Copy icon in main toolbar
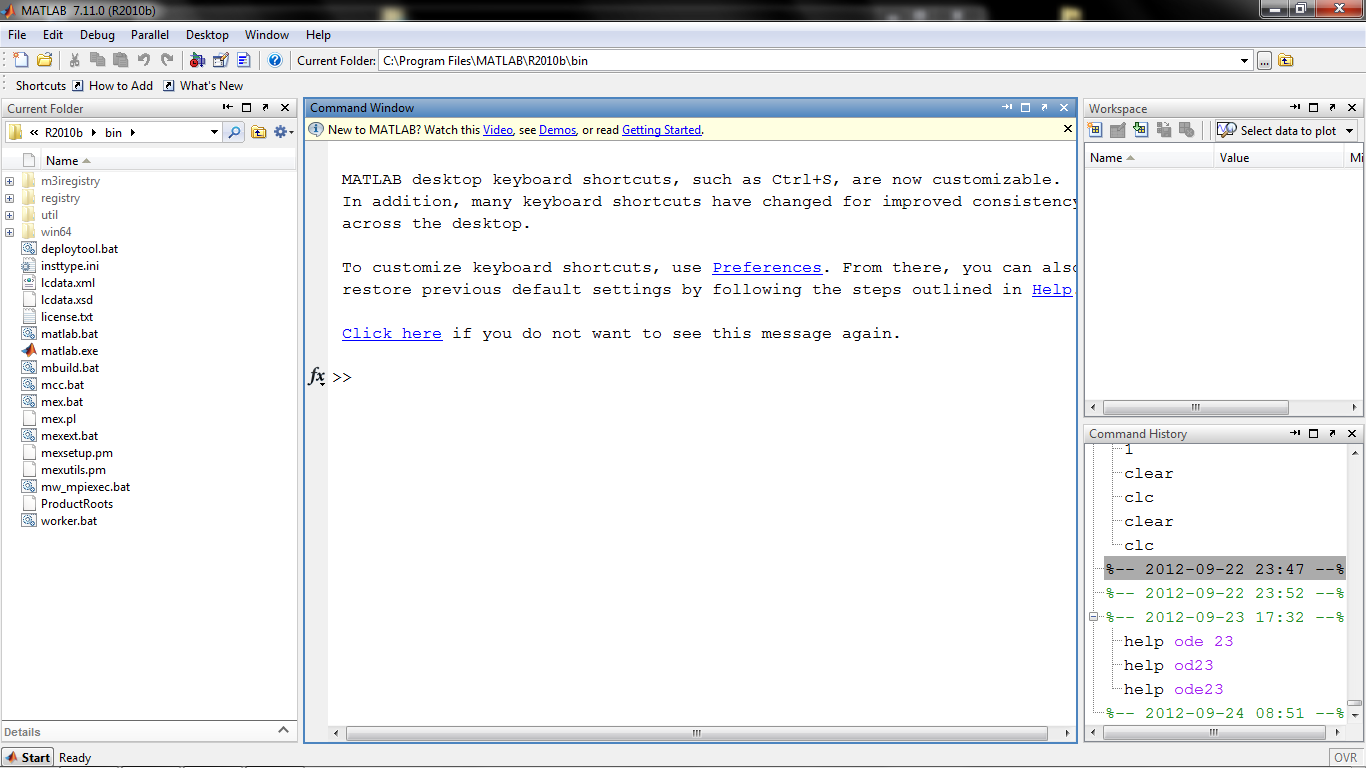Image resolution: width=1366 pixels, height=768 pixels. 98,60
